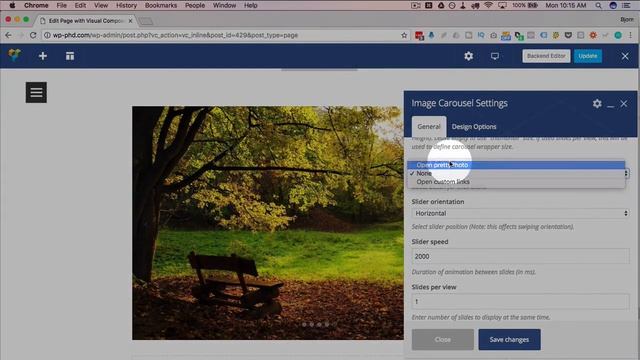Click the Slider speed field with 2000

520,256
